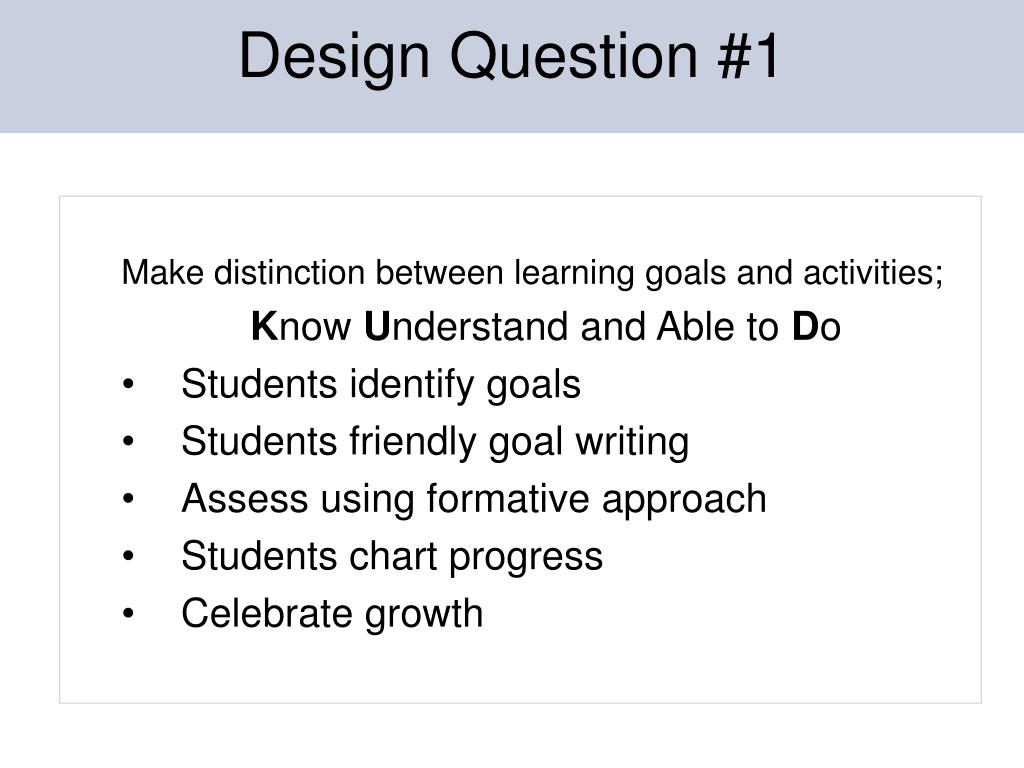Viewport: 1024px width, 768px height.
Task: Click the blue title banner background
Action: (x=512, y=66)
